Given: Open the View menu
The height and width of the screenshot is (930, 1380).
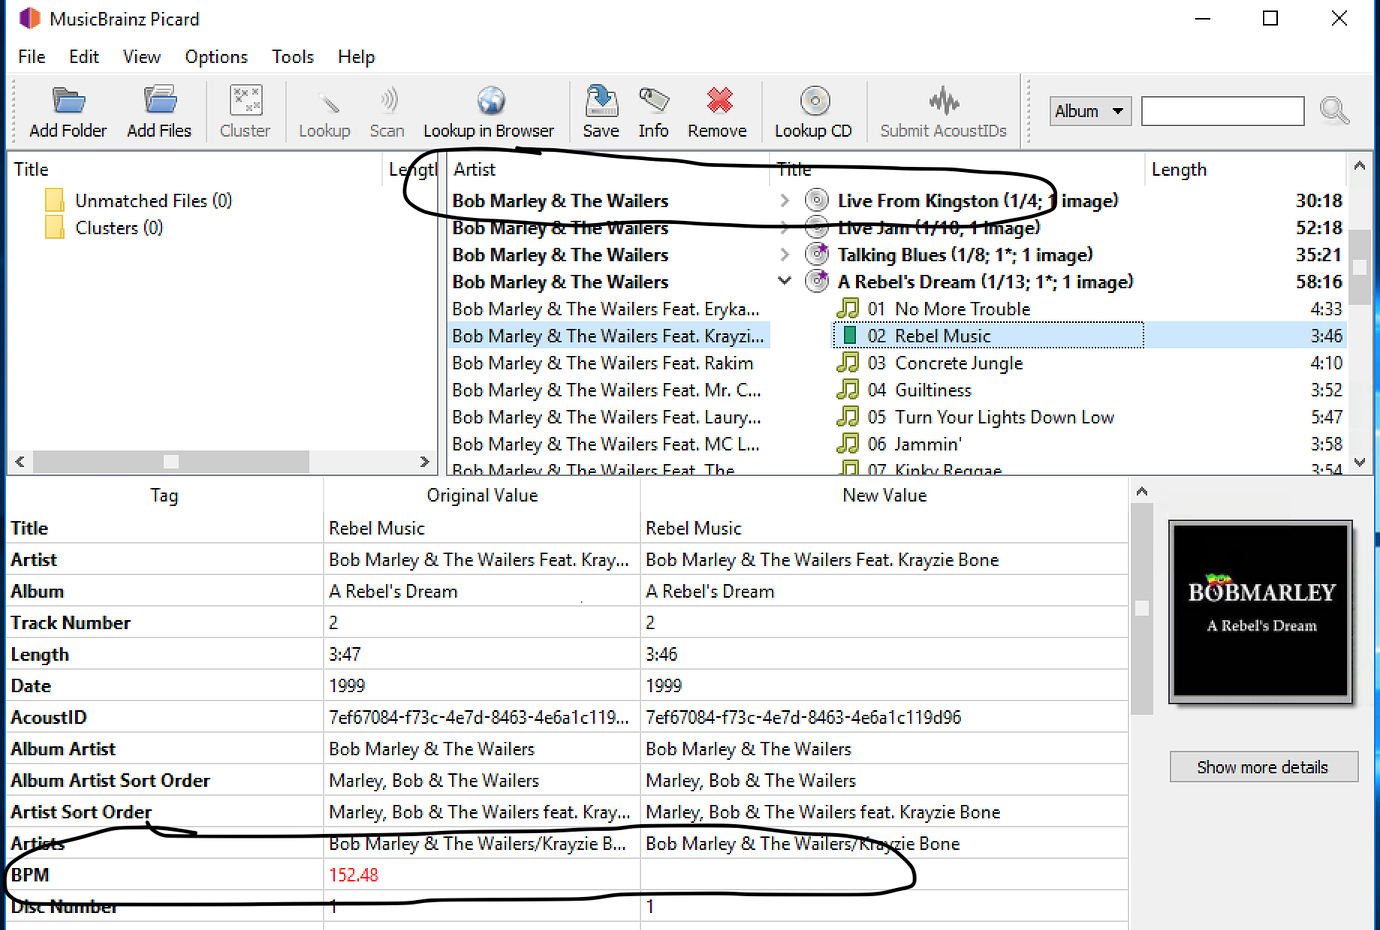Looking at the screenshot, I should (142, 57).
